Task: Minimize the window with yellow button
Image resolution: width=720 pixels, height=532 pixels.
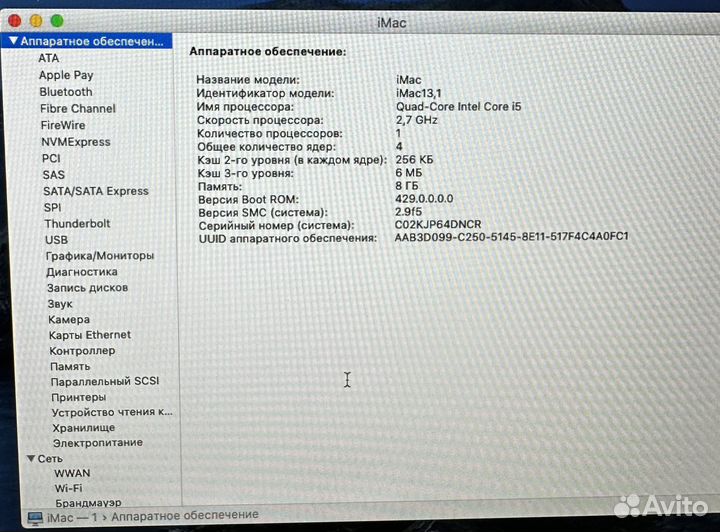Action: point(36,21)
